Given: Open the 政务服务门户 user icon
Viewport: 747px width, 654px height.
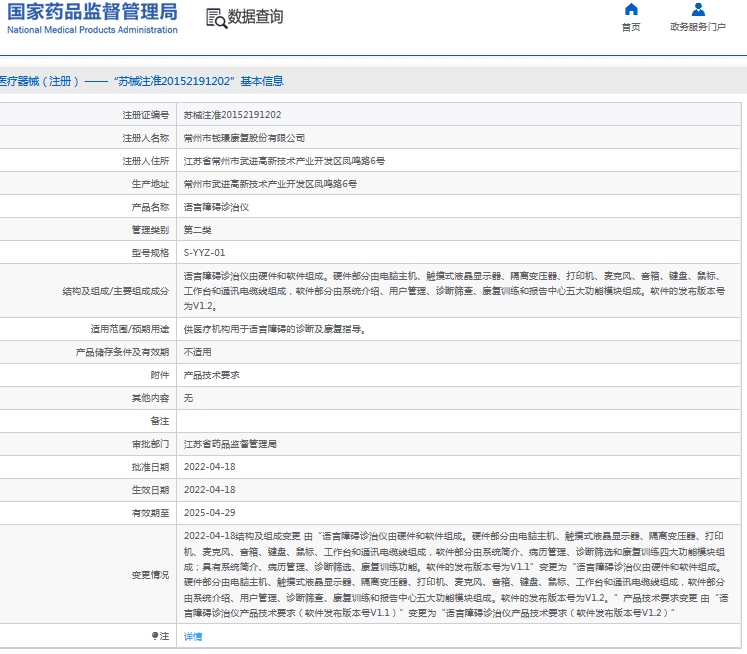Looking at the screenshot, I should pyautogui.click(x=698, y=9).
